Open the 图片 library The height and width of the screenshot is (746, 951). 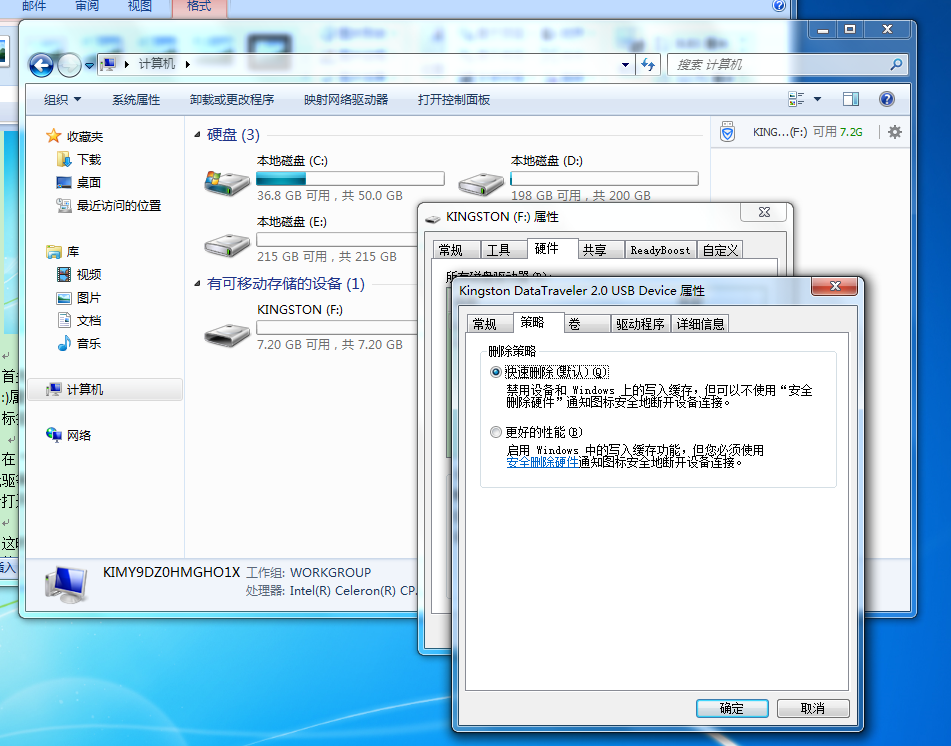tap(89, 298)
